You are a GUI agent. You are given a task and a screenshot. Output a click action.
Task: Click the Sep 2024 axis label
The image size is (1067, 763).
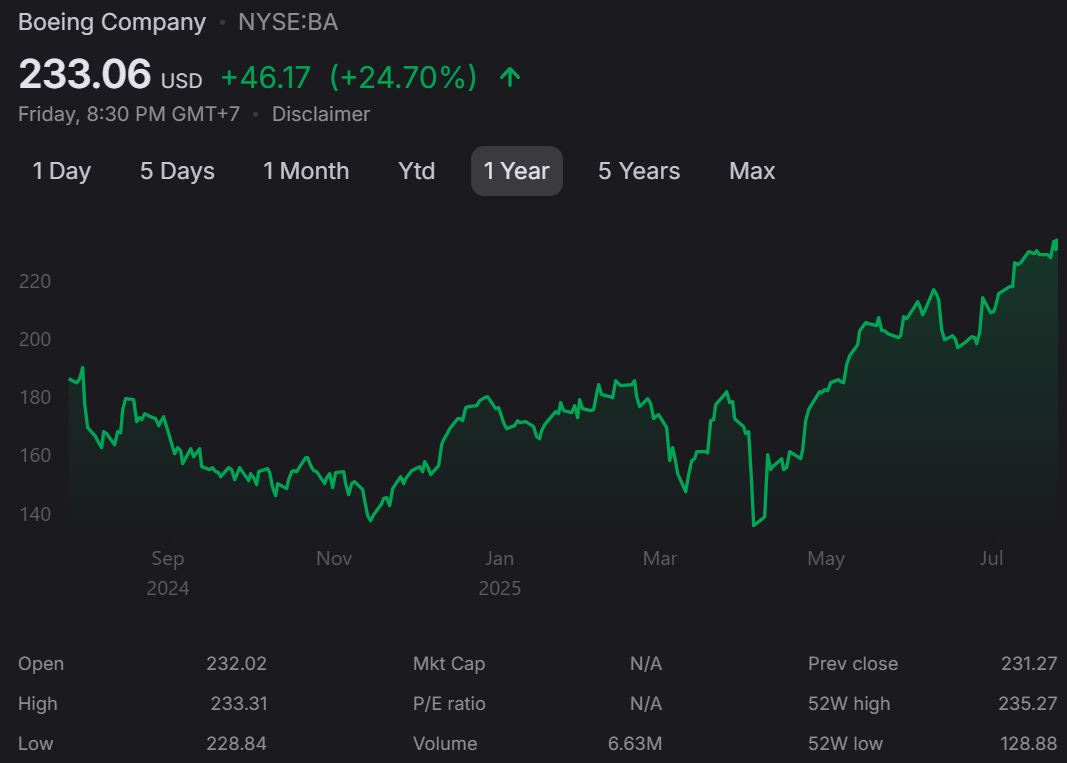(167, 573)
